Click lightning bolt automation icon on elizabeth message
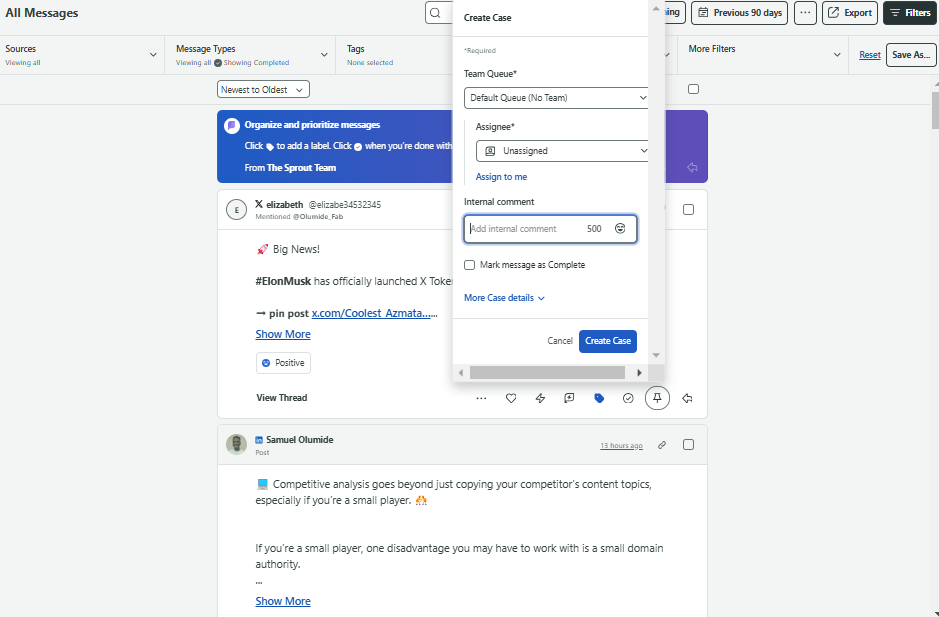 point(540,398)
